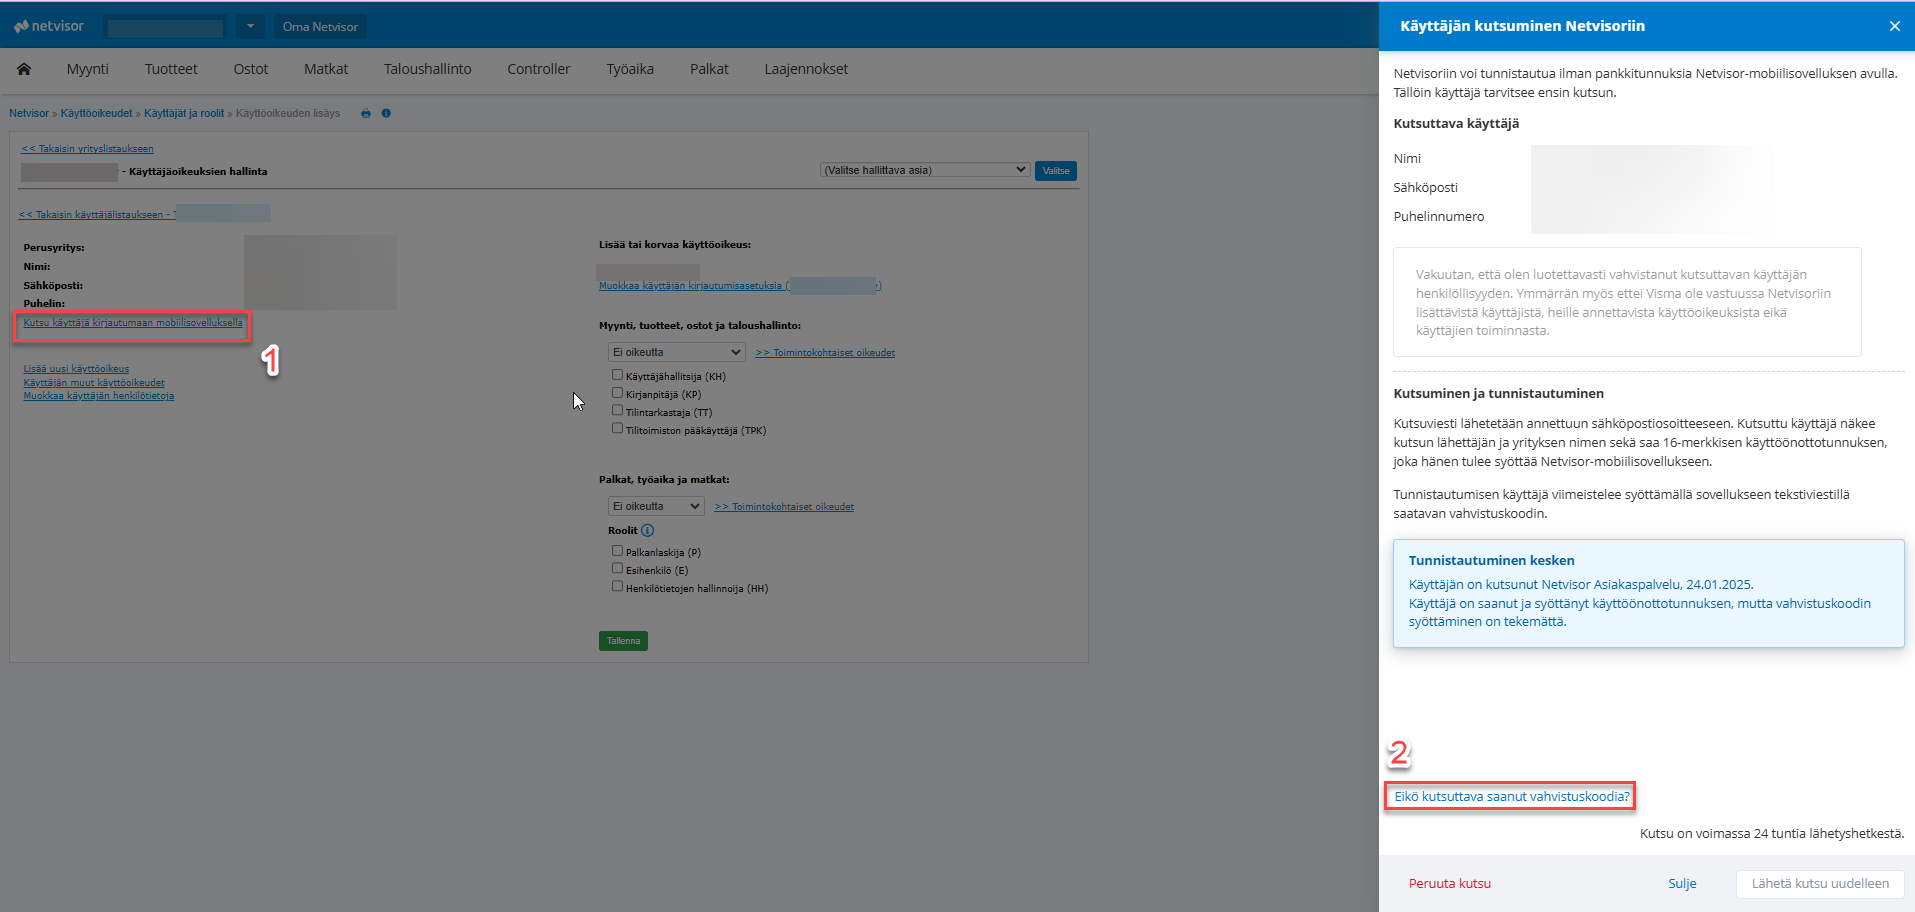This screenshot has width=1915, height=912.
Task: Open the Matkat menu
Action: click(x=326, y=69)
